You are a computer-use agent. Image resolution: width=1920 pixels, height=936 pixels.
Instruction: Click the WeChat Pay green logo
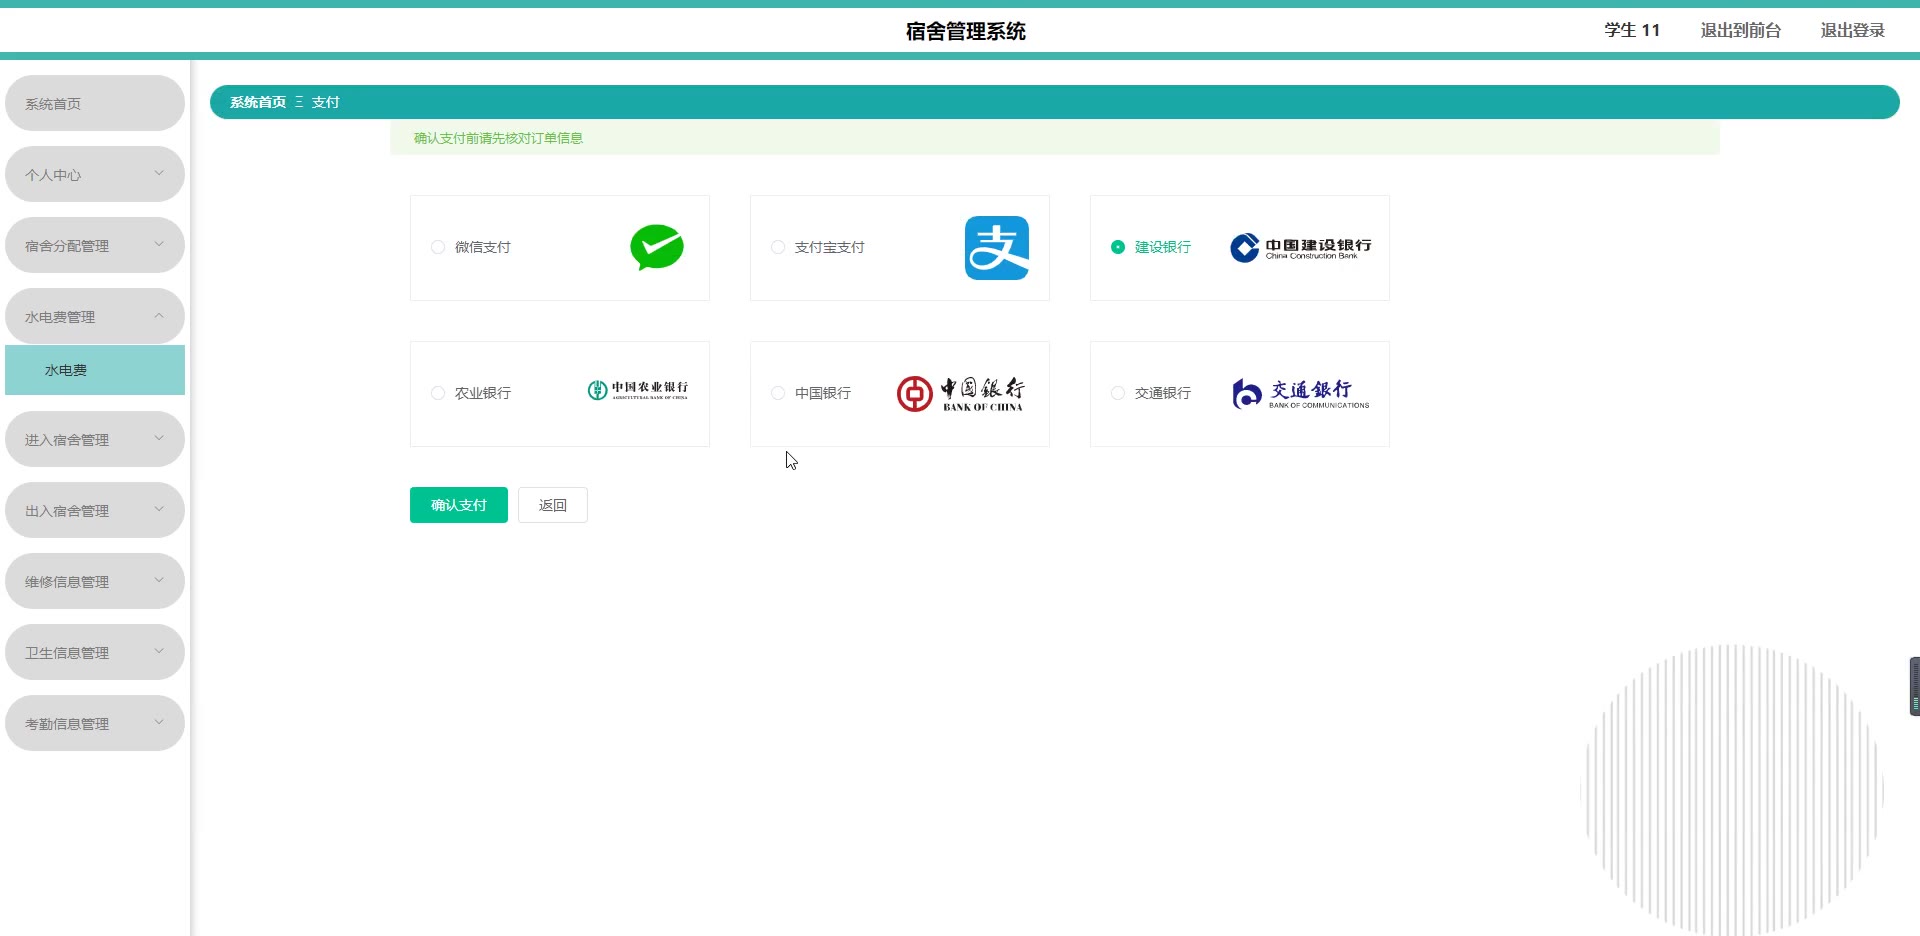(657, 248)
